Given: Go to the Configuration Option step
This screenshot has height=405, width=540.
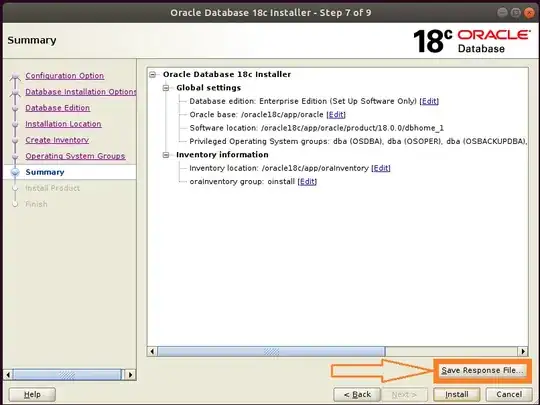Looking at the screenshot, I should [x=64, y=76].
